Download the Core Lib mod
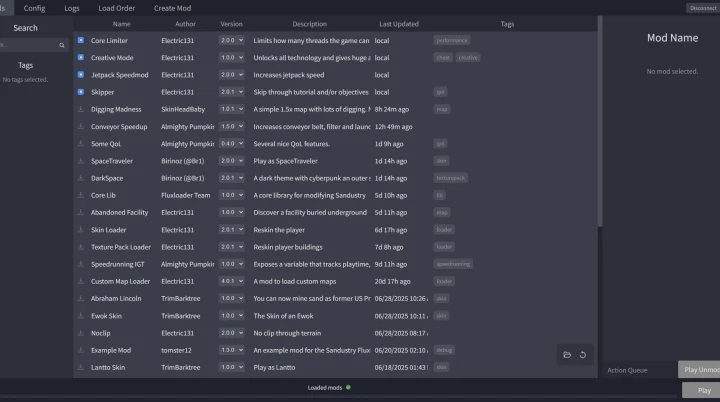720x402 pixels. tap(81, 195)
